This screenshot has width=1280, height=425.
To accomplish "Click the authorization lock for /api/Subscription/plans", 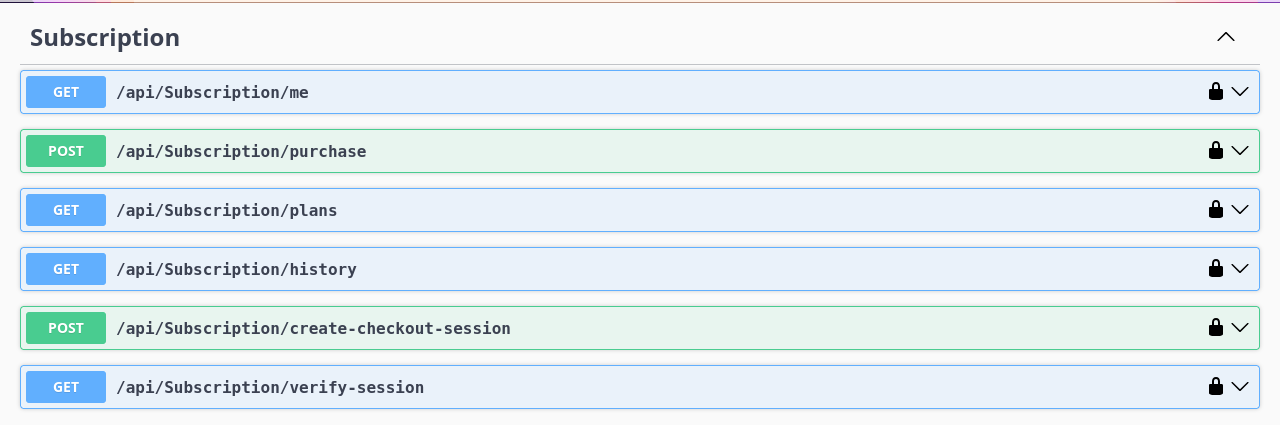I will click(1216, 210).
